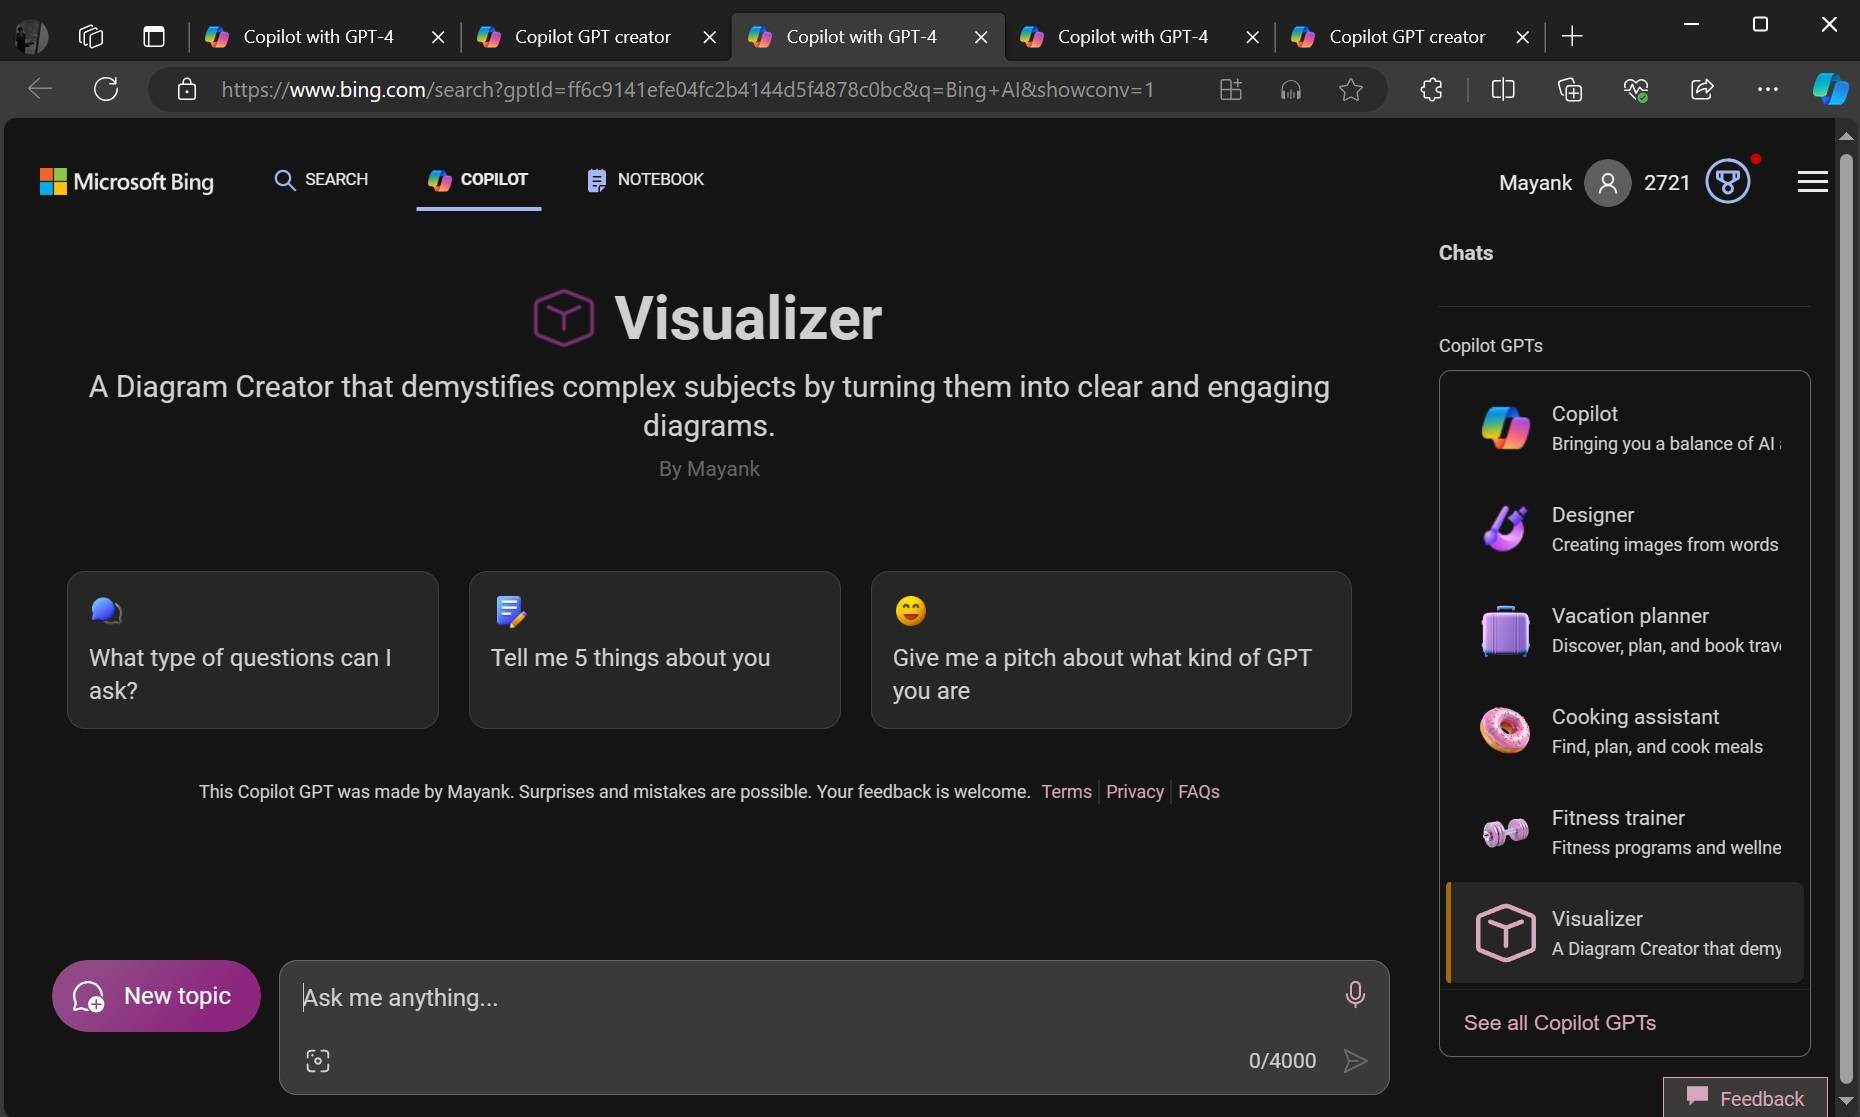Add page to favorites star icon
The width and height of the screenshot is (1860, 1117).
(x=1351, y=90)
